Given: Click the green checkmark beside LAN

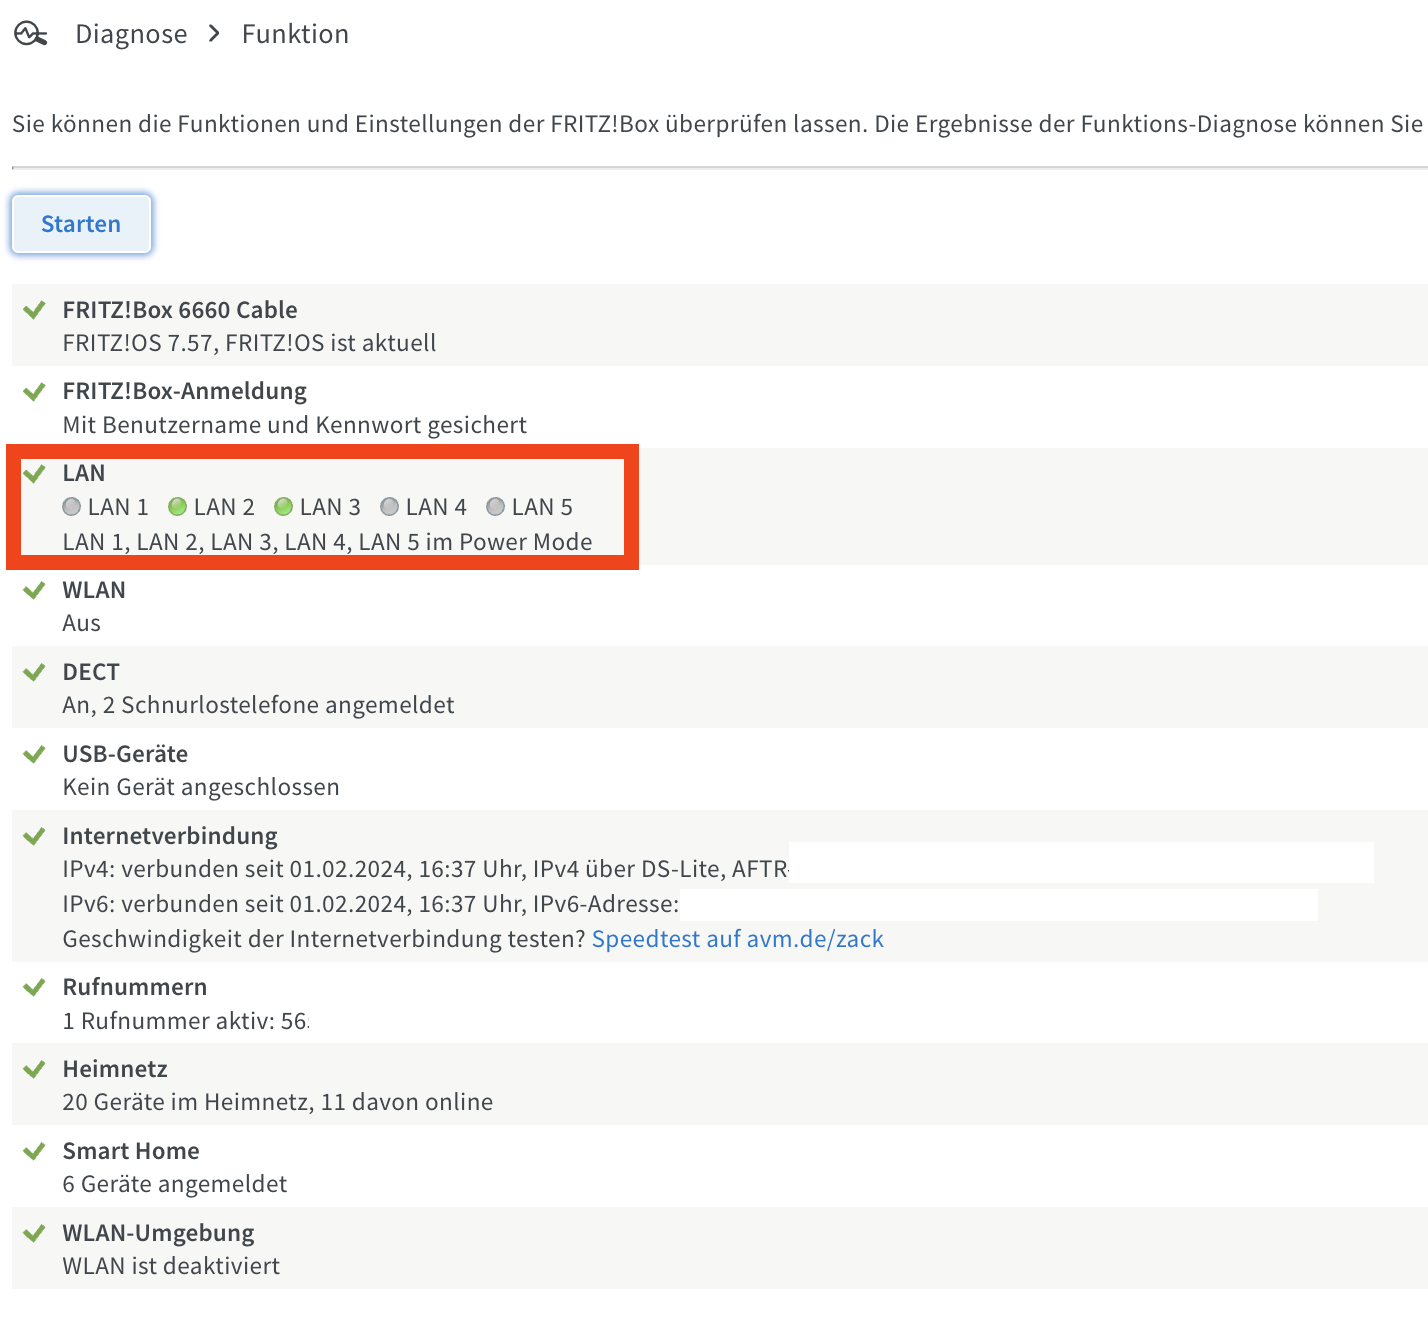Looking at the screenshot, I should click(x=35, y=473).
